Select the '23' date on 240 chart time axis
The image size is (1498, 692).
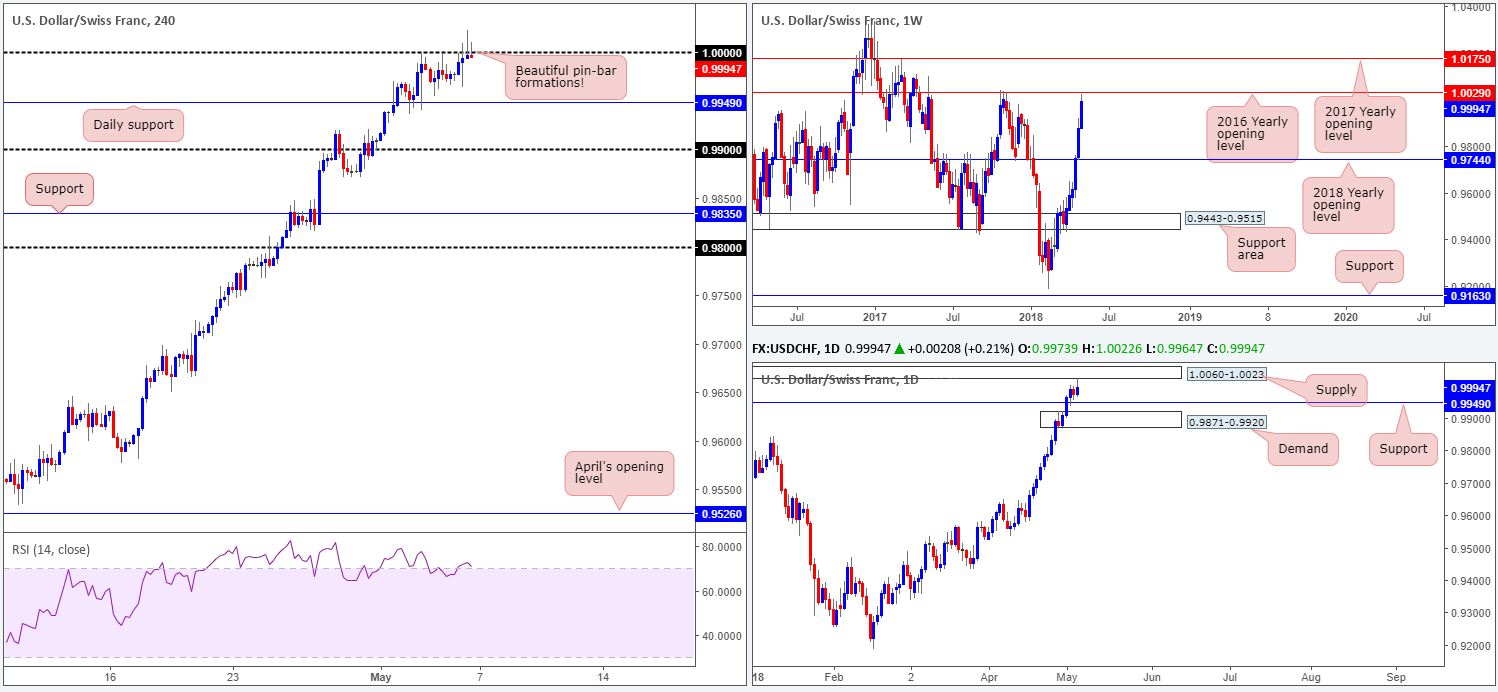[232, 675]
